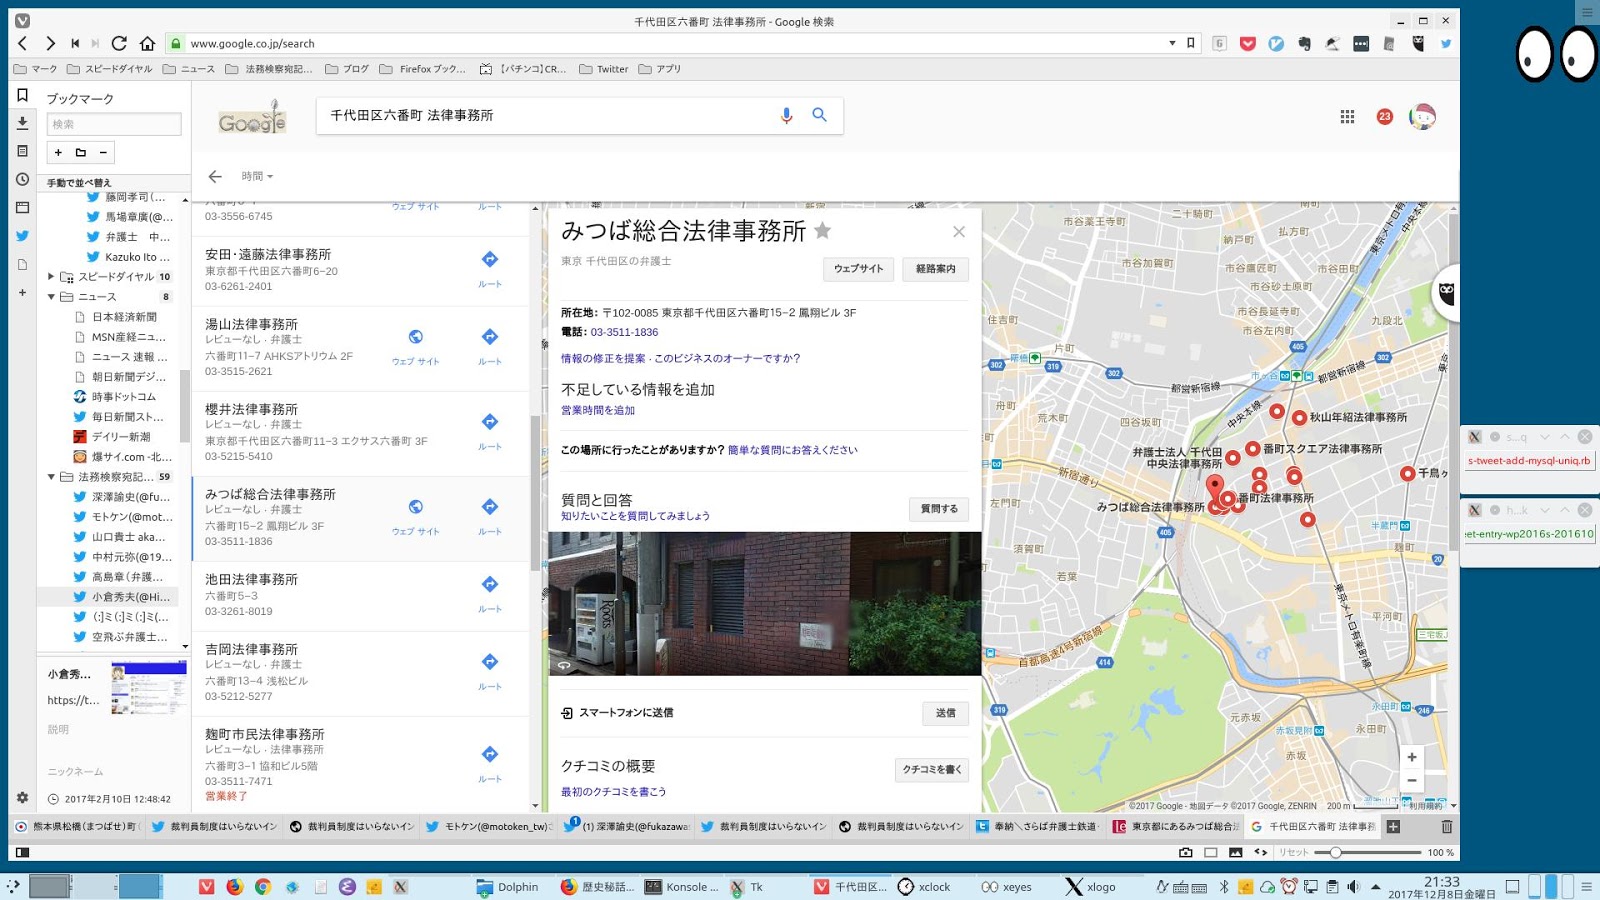Click the ウェブサイト button in detail card
This screenshot has height=900, width=1600.
[858, 269]
